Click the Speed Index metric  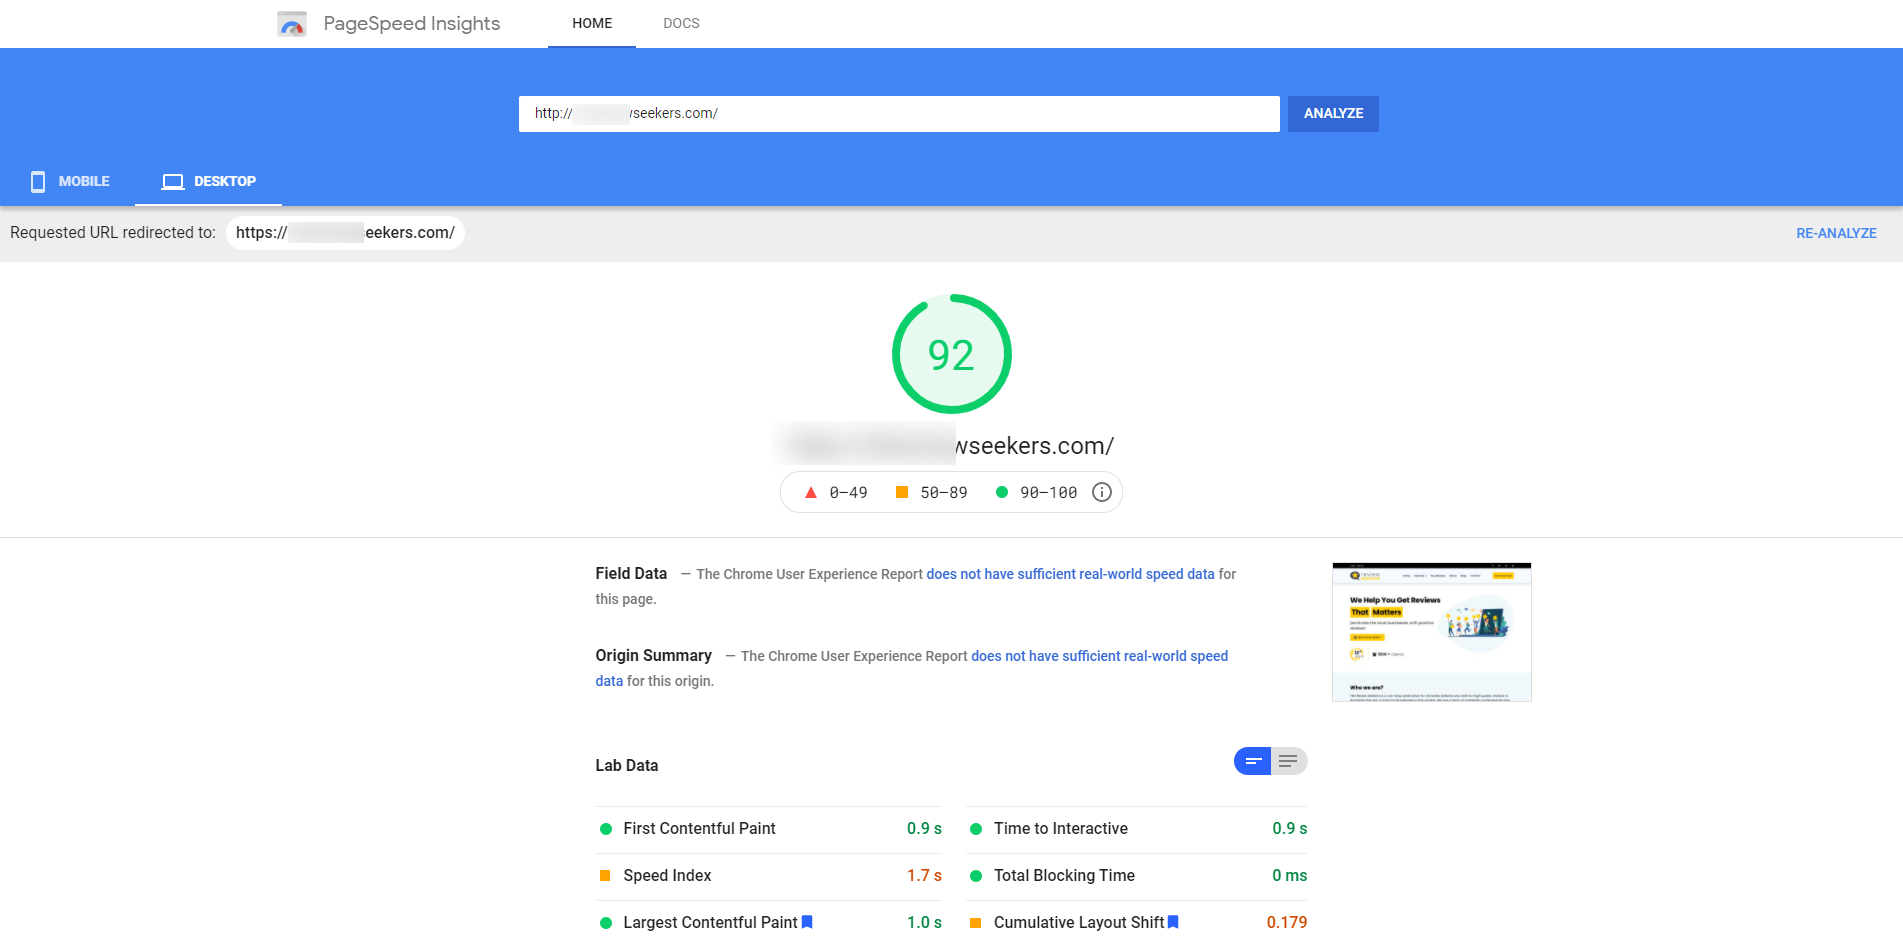pyautogui.click(x=770, y=876)
